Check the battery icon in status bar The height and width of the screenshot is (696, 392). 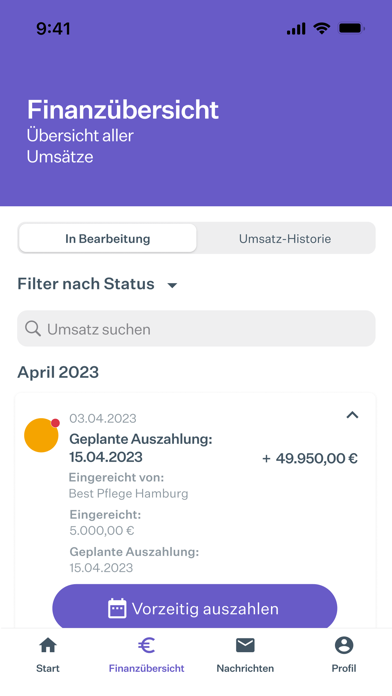point(352,29)
